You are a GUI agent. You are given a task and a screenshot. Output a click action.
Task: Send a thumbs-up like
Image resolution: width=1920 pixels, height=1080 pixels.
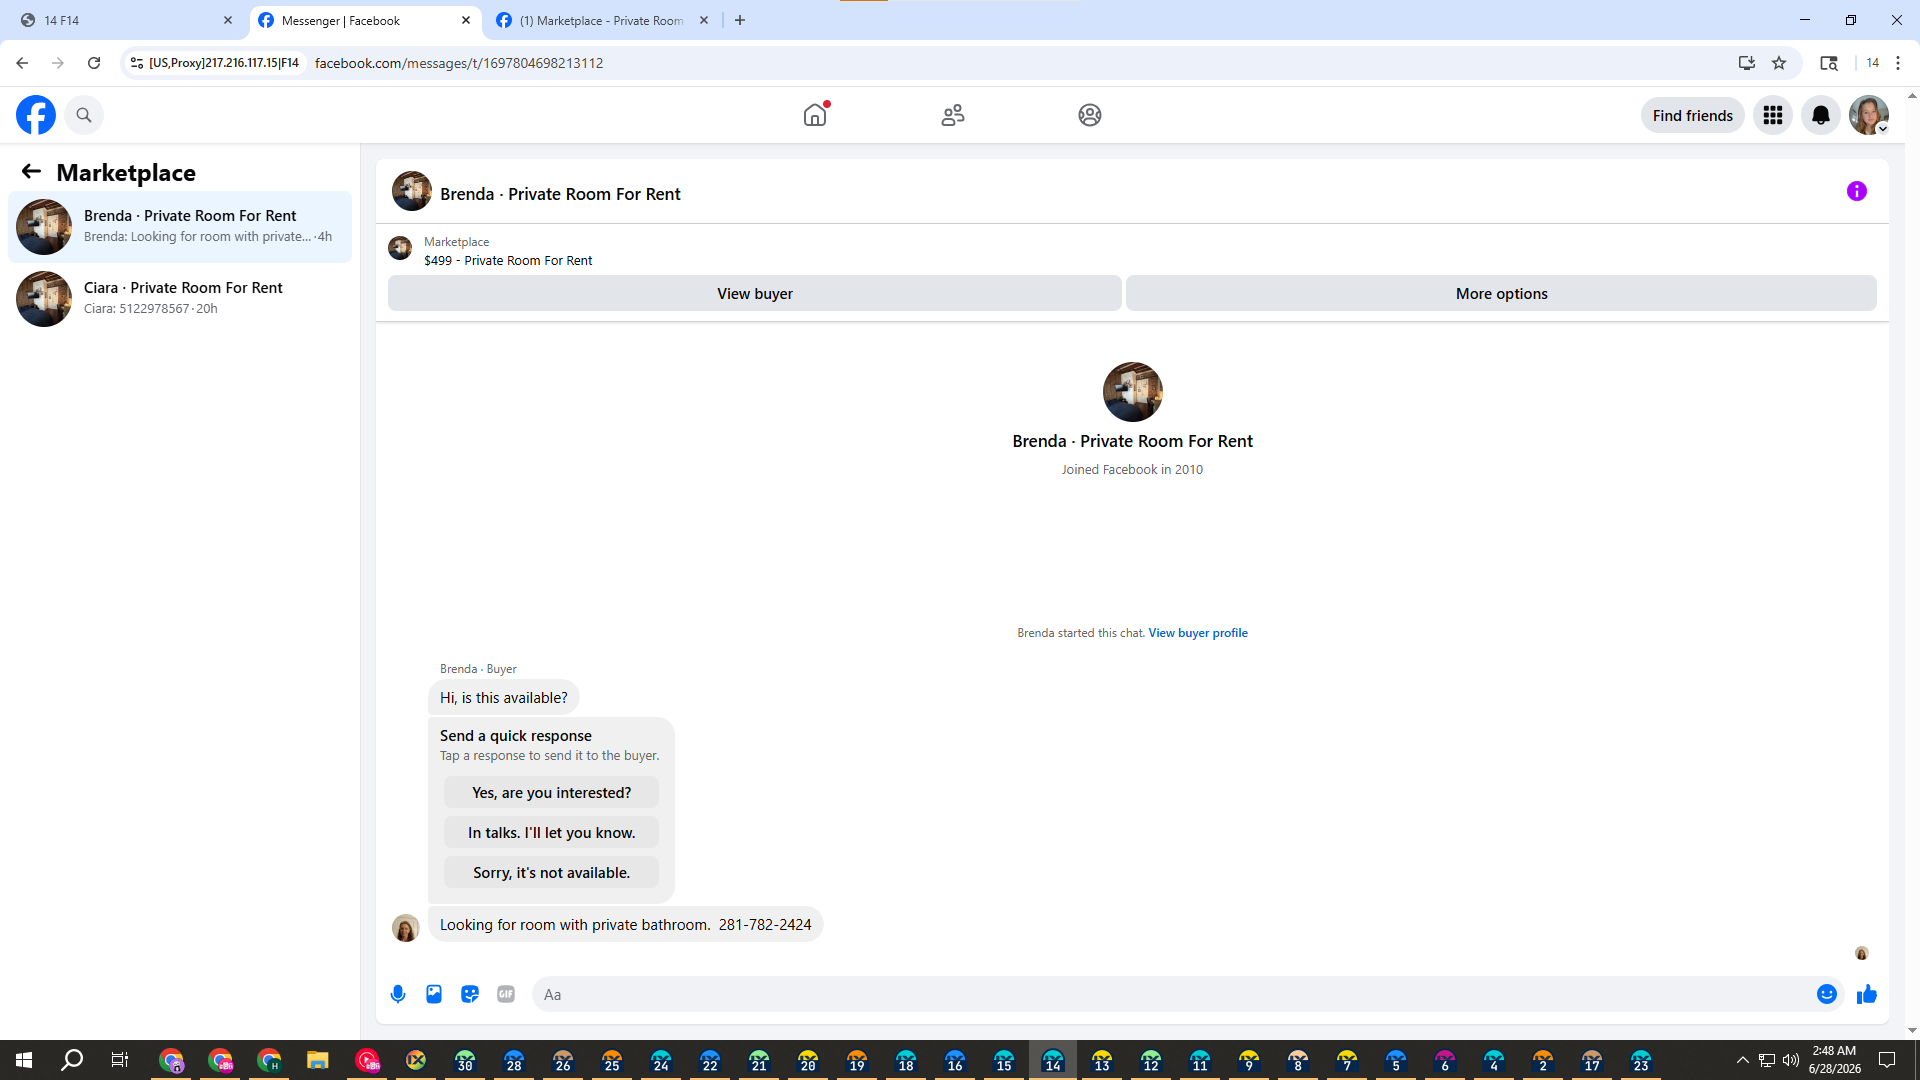(1867, 994)
